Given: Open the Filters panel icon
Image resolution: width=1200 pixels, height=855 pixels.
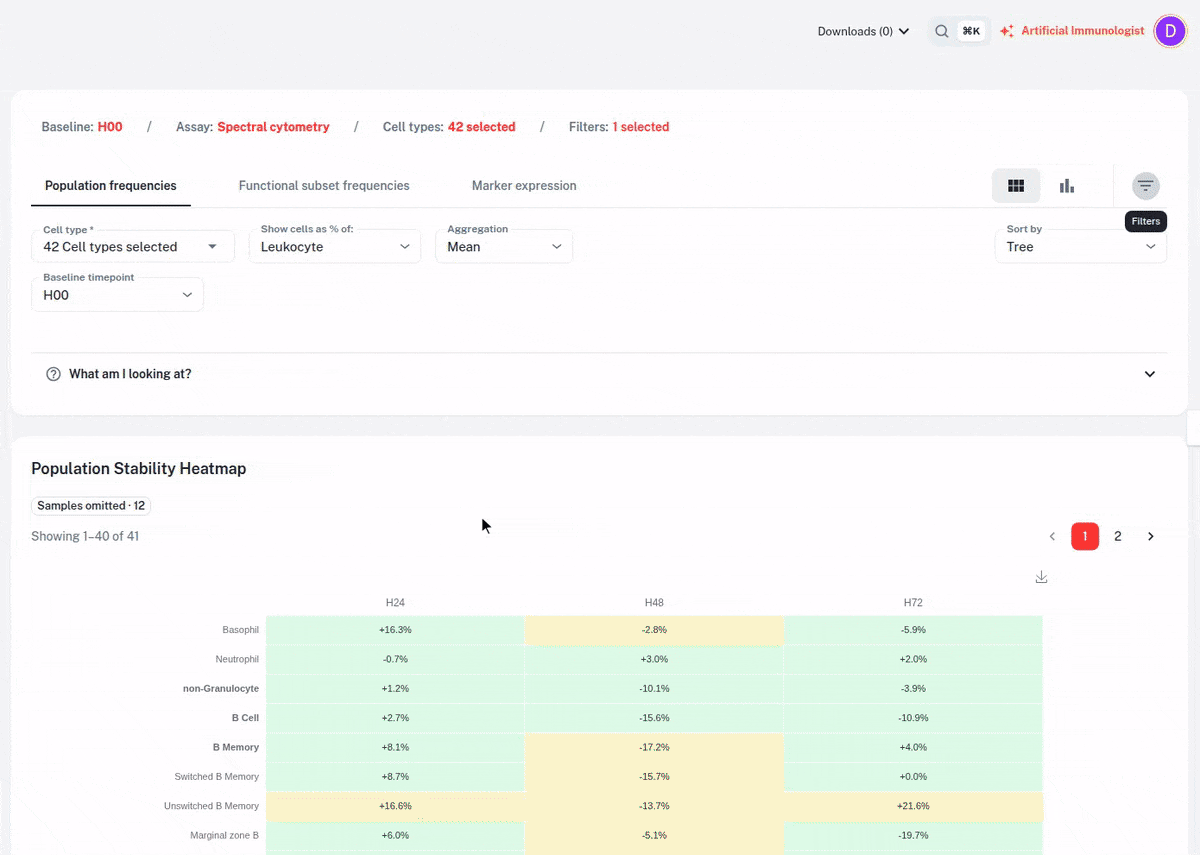Looking at the screenshot, I should point(1146,186).
